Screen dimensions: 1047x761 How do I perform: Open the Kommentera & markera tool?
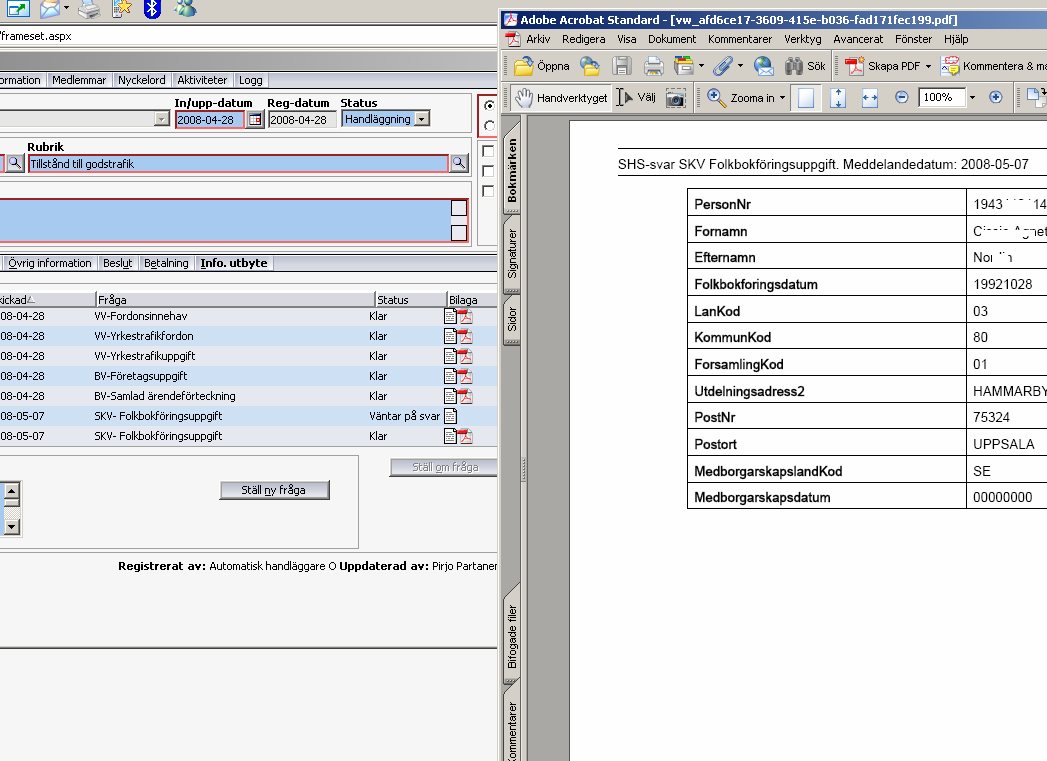(x=994, y=65)
